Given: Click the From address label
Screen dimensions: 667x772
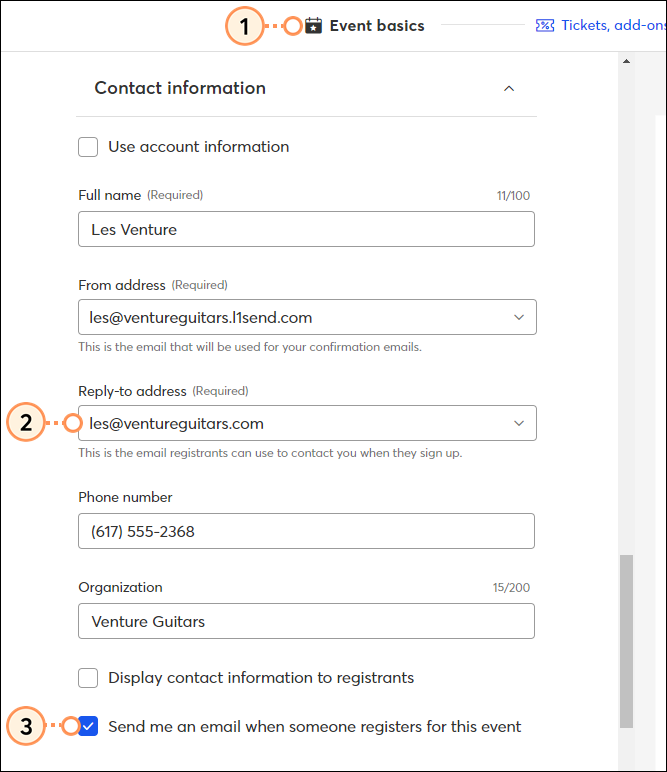Looking at the screenshot, I should click(122, 286).
